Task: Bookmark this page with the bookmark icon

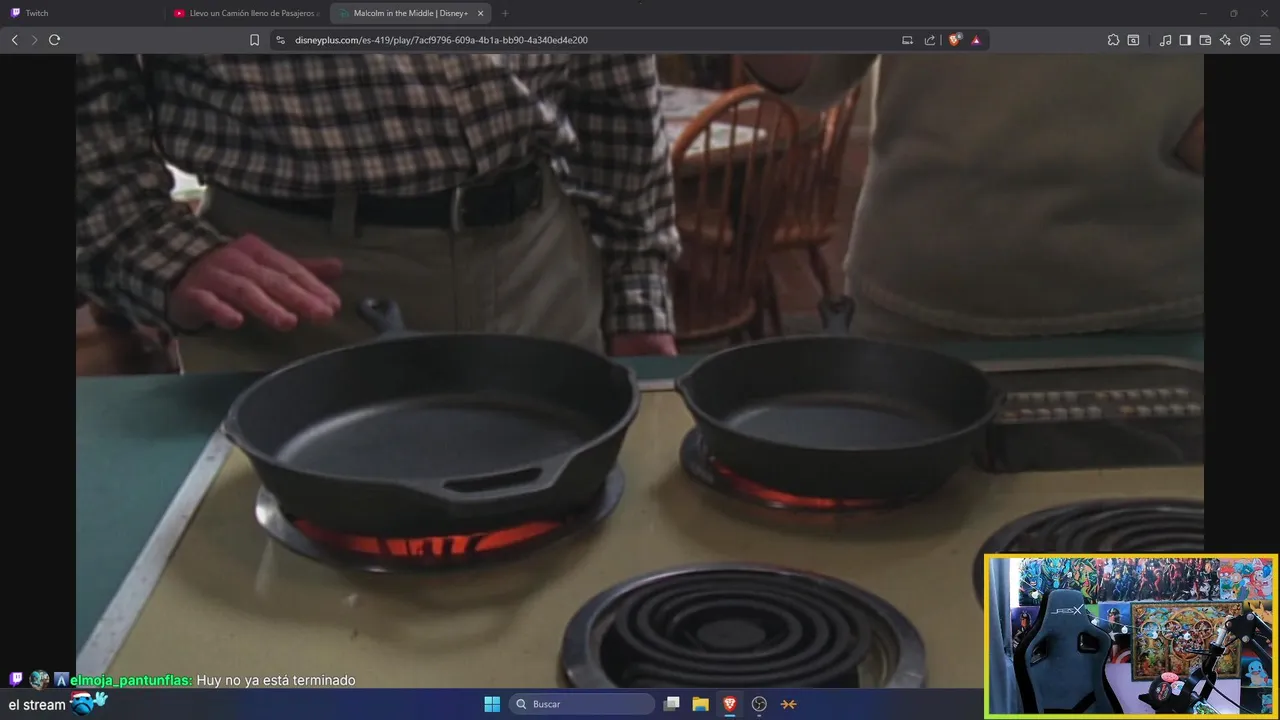Action: pyautogui.click(x=254, y=40)
